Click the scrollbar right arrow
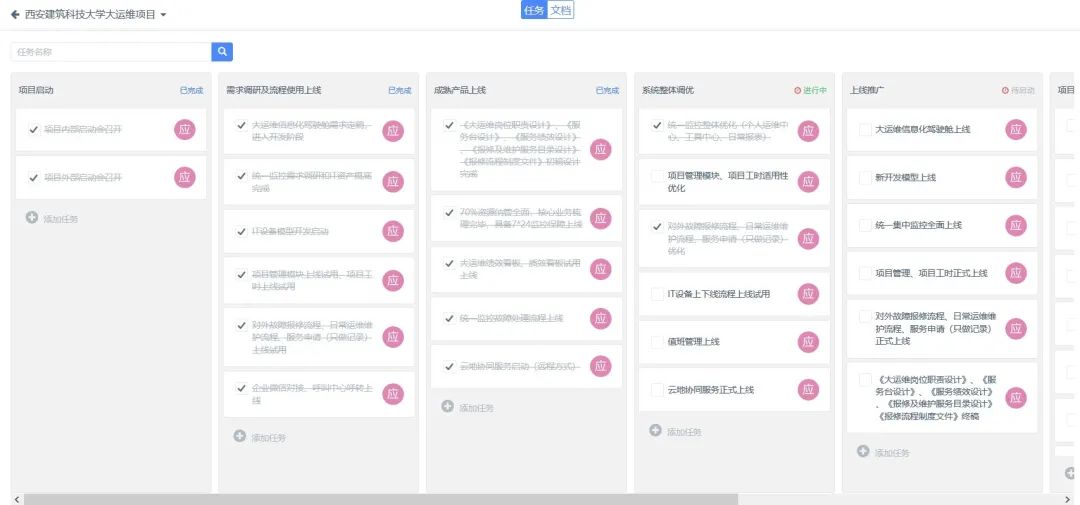Screen dimensions: 1080x505 click(x=1068, y=499)
